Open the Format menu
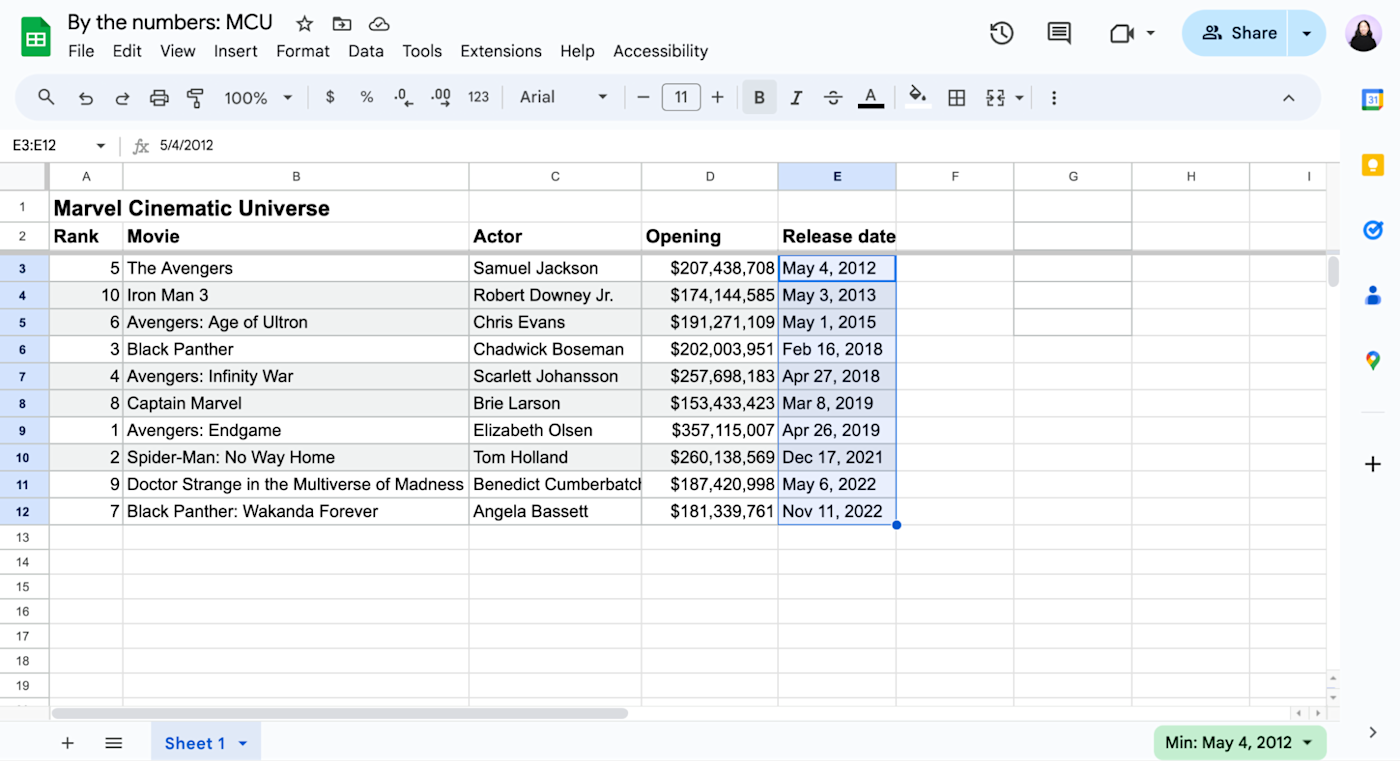The image size is (1400, 761). click(303, 51)
